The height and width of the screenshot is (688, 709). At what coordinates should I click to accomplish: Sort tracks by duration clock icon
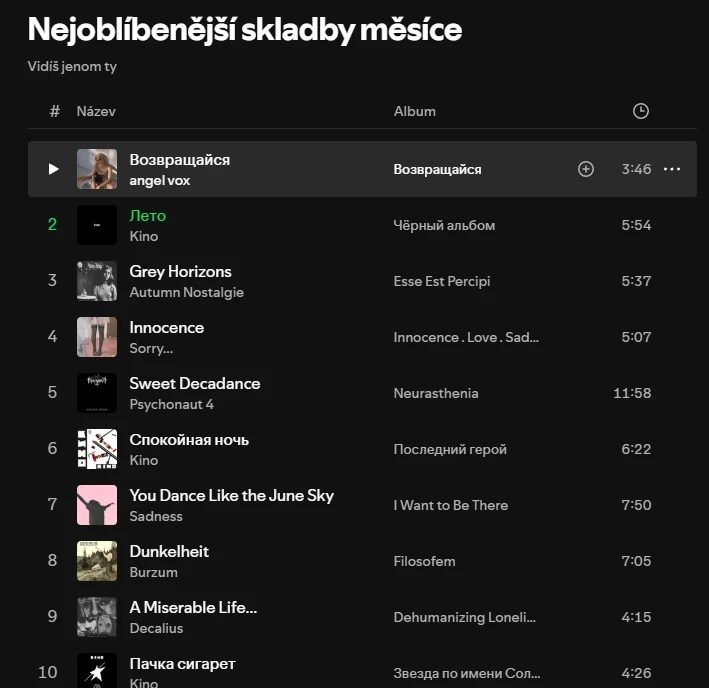[x=641, y=111]
